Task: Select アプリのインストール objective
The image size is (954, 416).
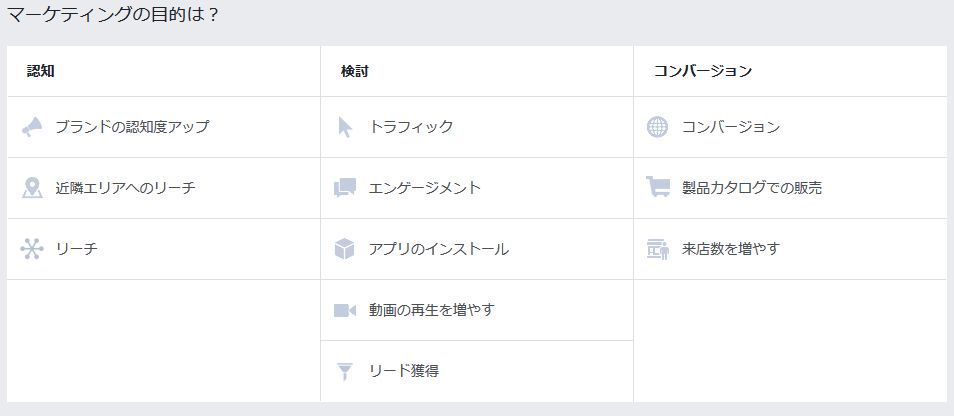Action: tap(439, 249)
